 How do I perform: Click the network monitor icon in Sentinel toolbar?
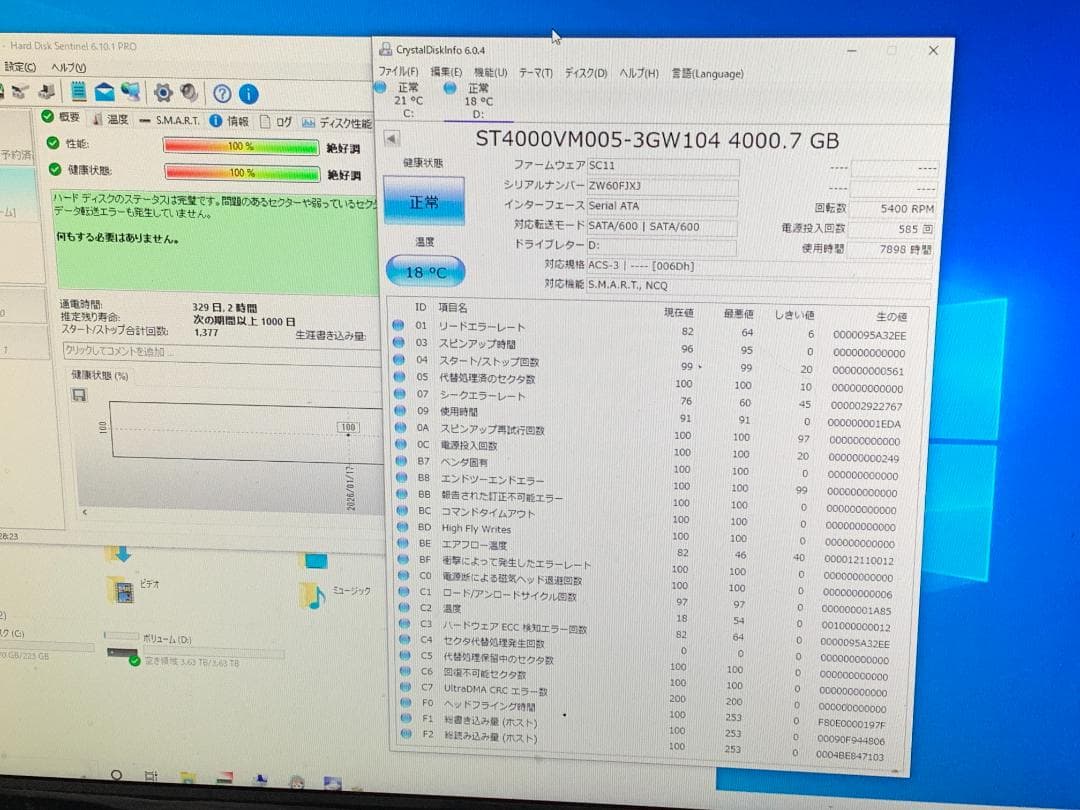click(130, 93)
